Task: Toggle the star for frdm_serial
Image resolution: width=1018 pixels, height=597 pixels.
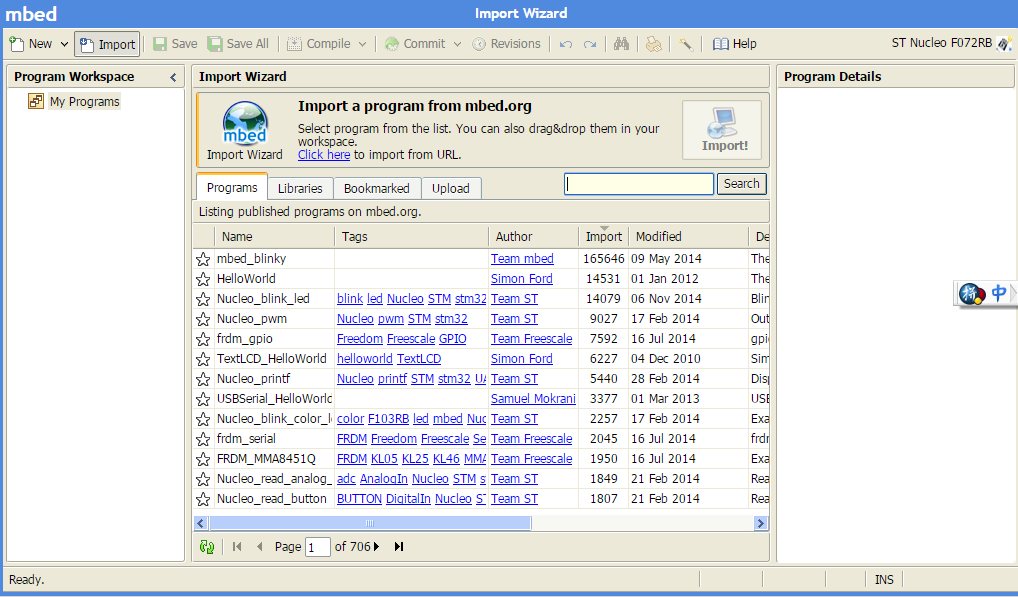Action: 203,439
